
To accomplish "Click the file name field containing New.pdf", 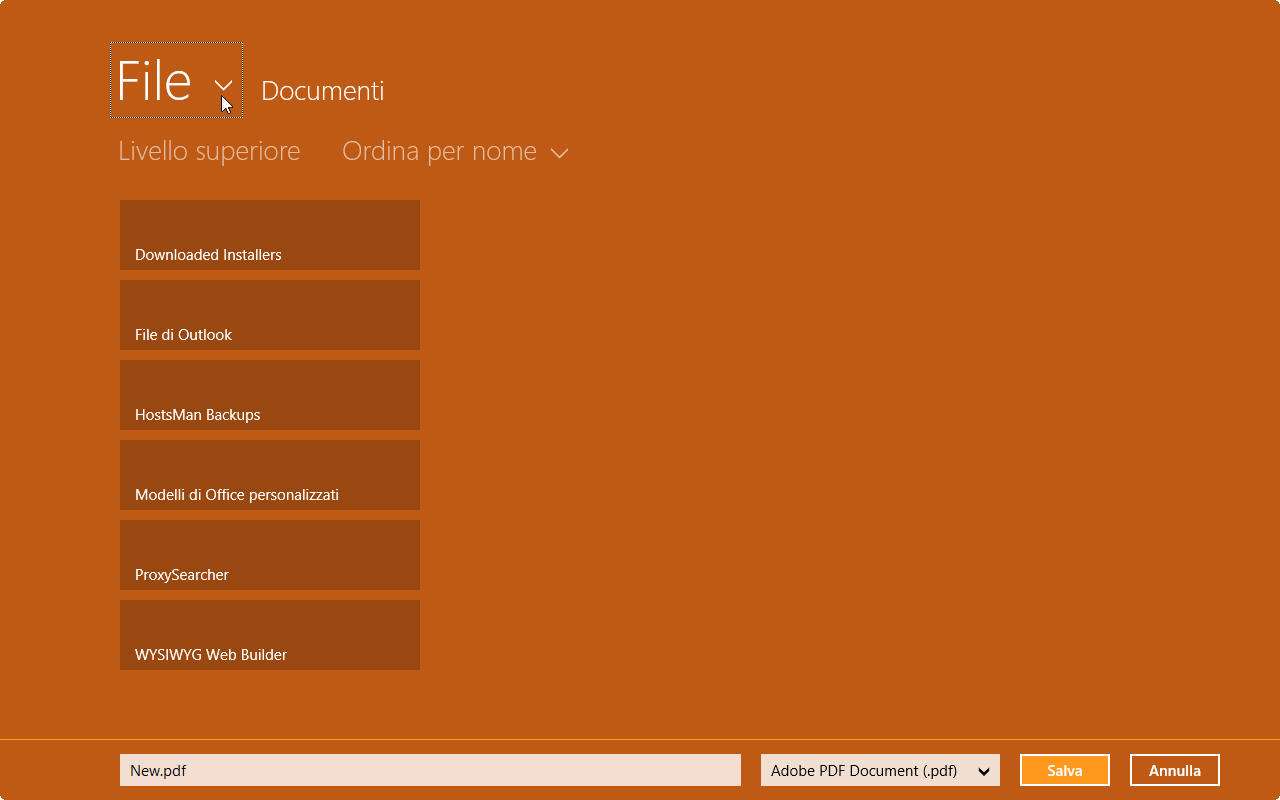I will point(430,770).
